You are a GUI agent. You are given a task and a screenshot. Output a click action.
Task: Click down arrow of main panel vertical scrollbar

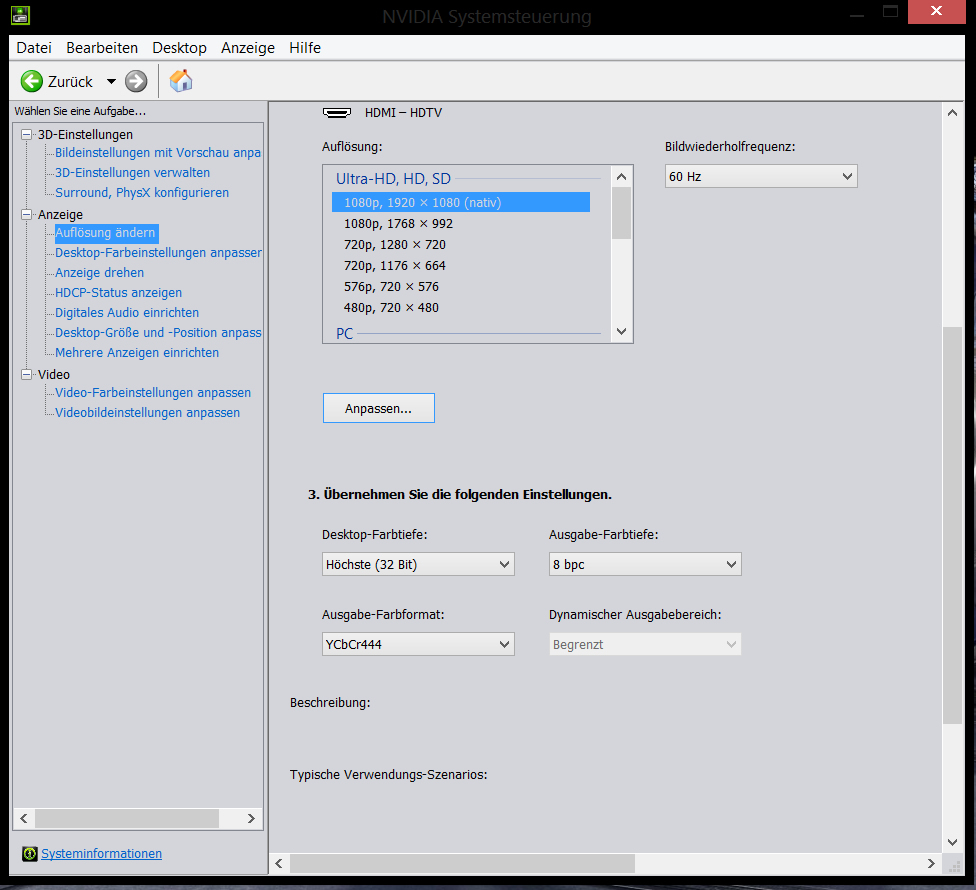coord(952,842)
